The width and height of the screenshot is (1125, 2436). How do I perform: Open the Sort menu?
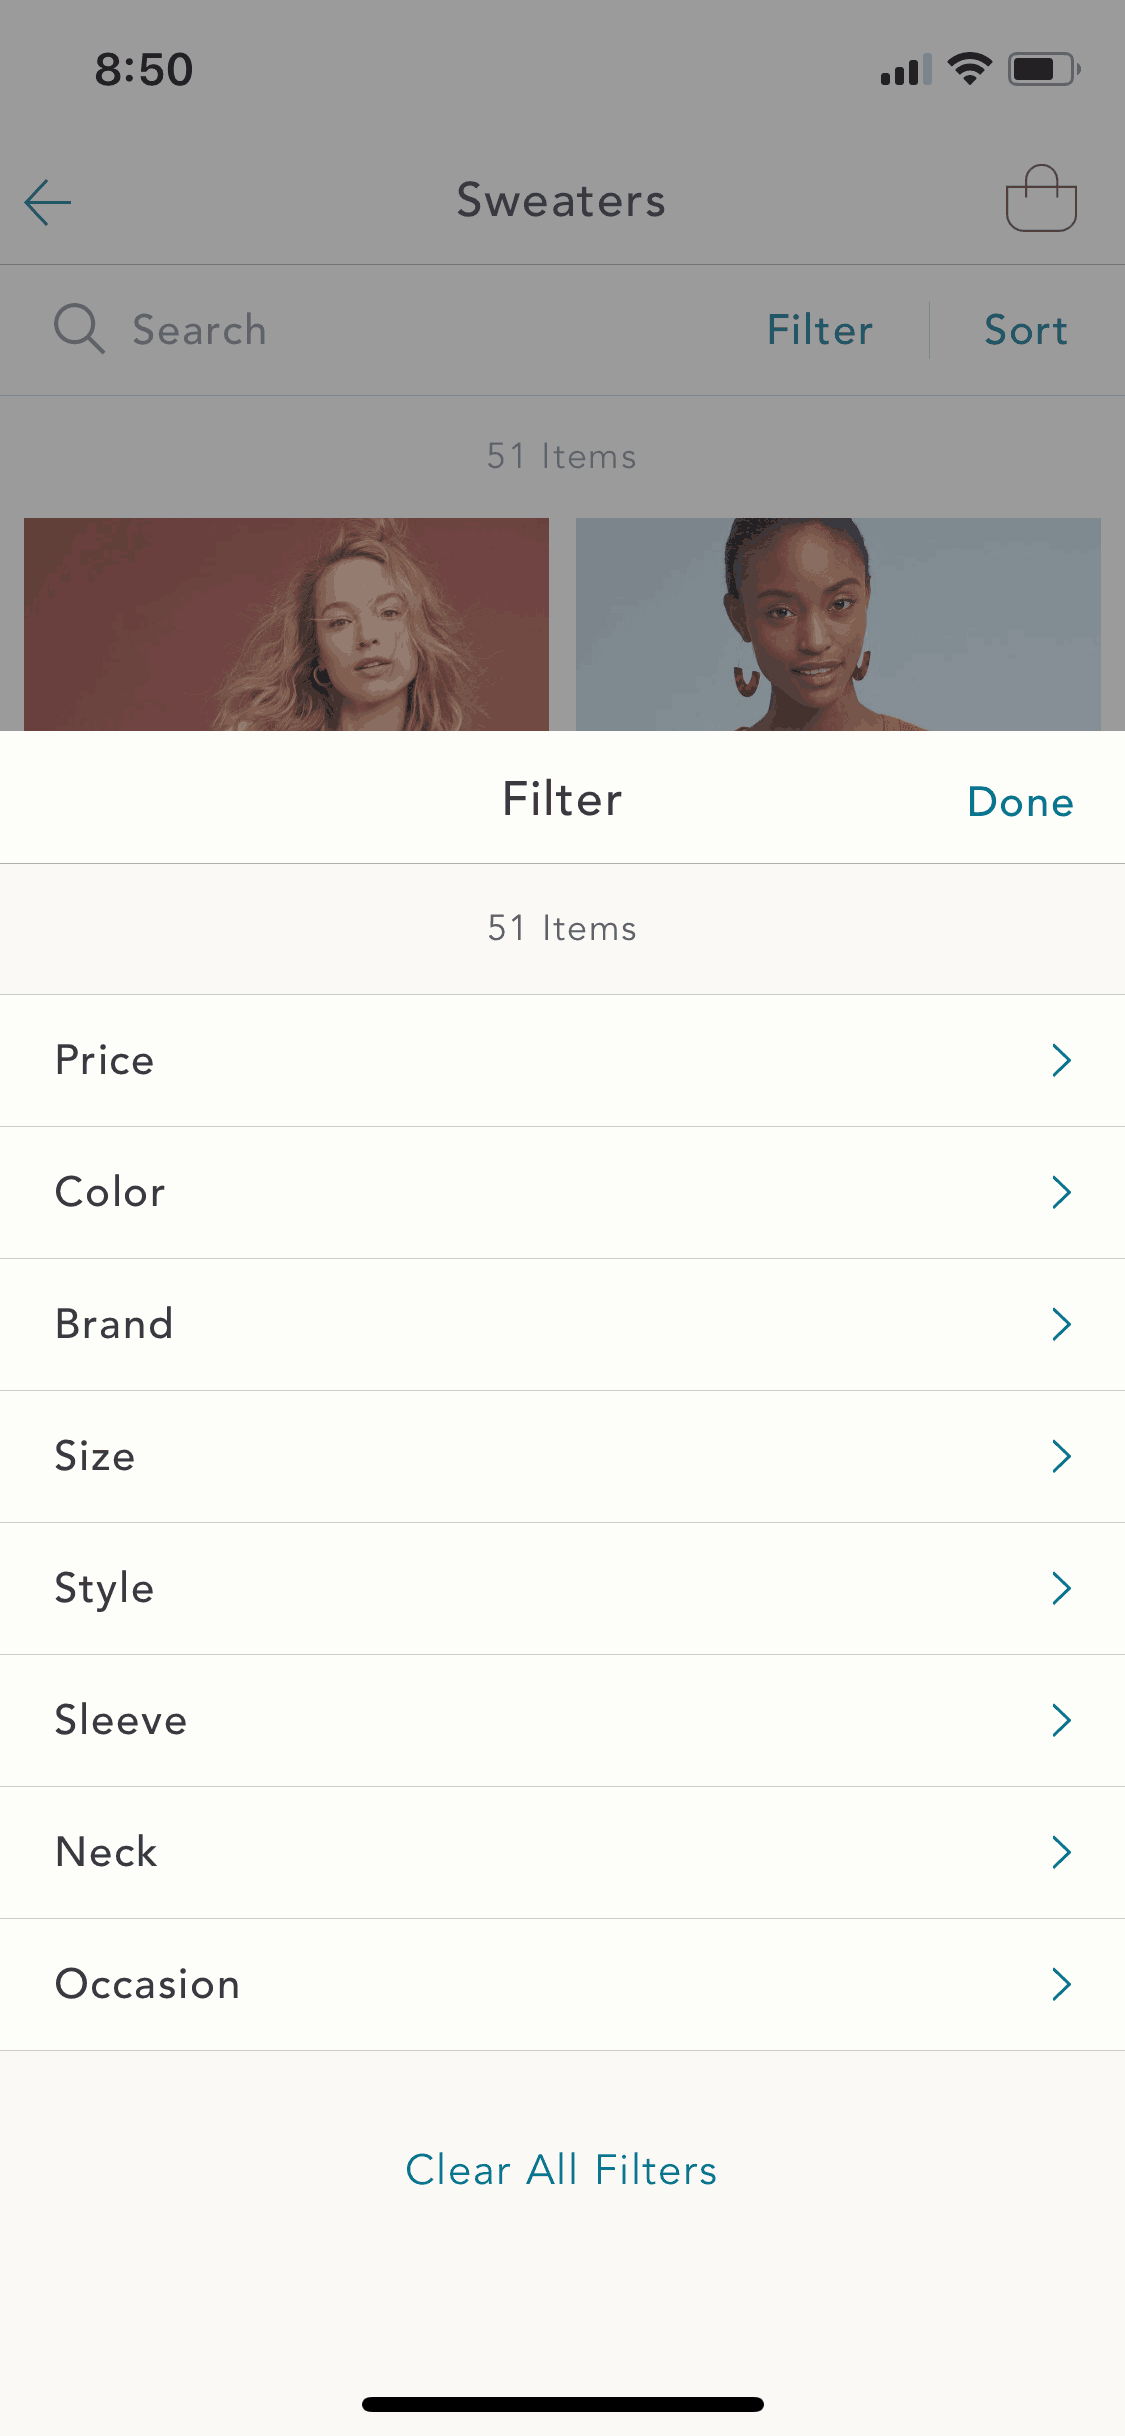(x=1025, y=329)
